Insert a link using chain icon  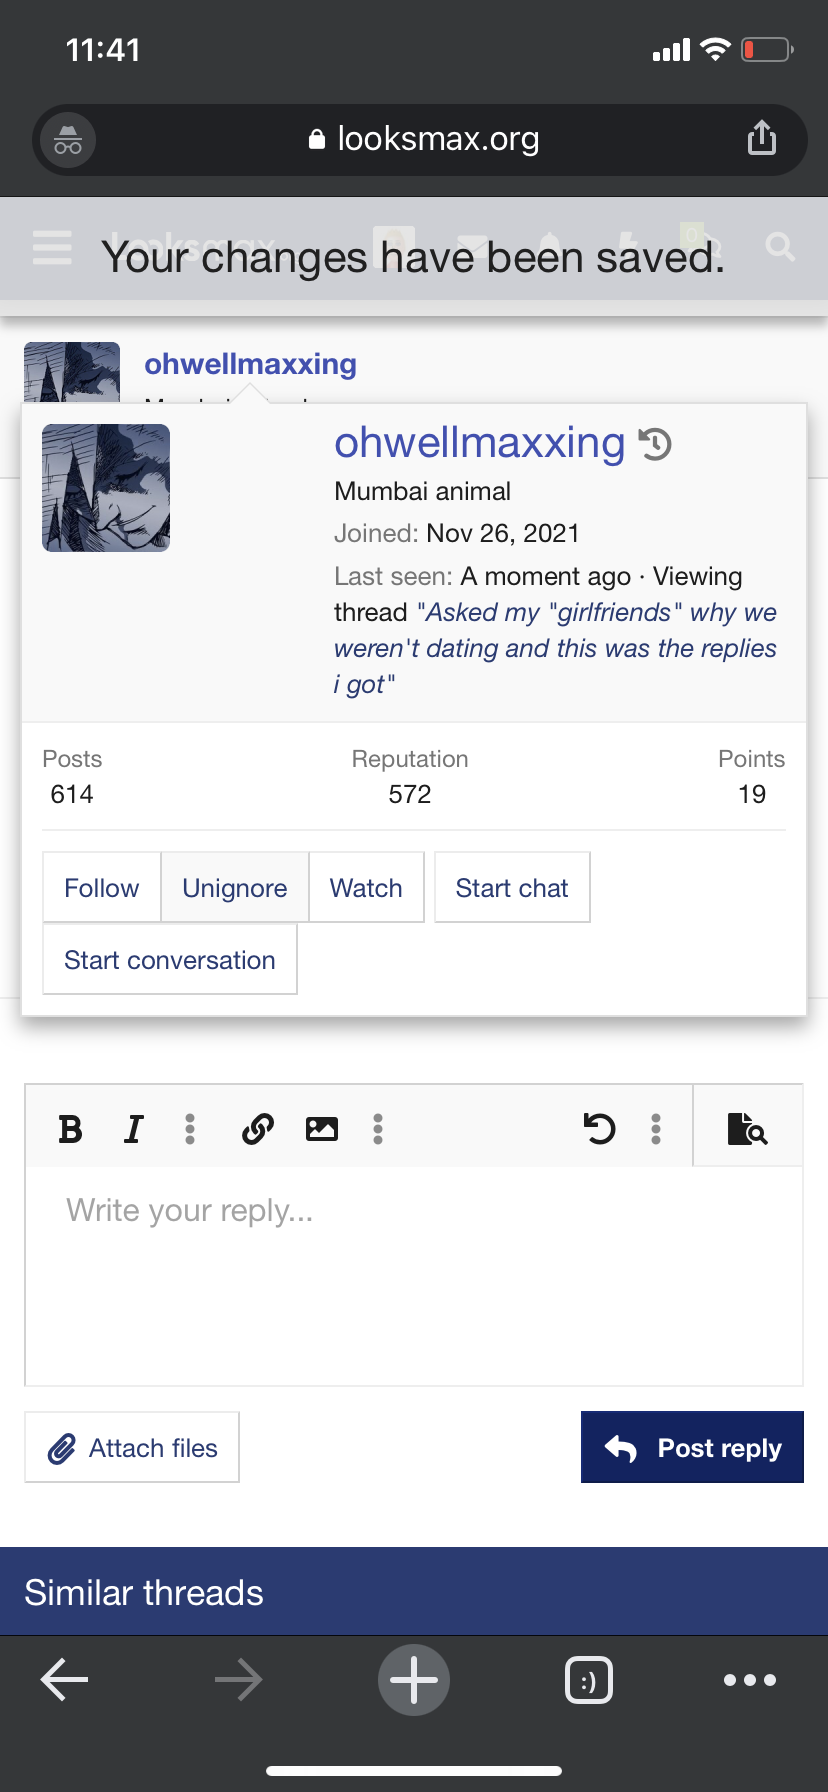click(258, 1129)
